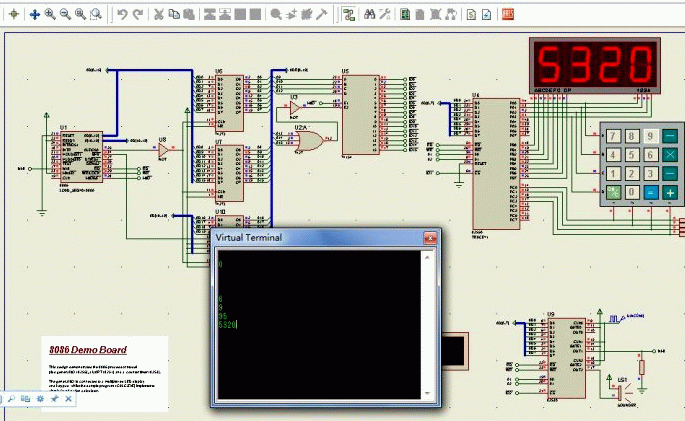Click the redo arrow in toolbar
Image resolution: width=685 pixels, height=421 pixels.
[138, 14]
